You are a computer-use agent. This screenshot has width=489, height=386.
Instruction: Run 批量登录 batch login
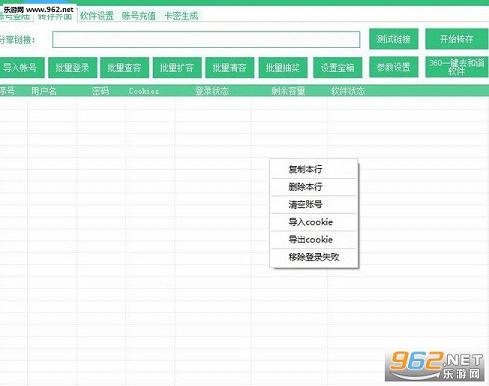[x=72, y=68]
